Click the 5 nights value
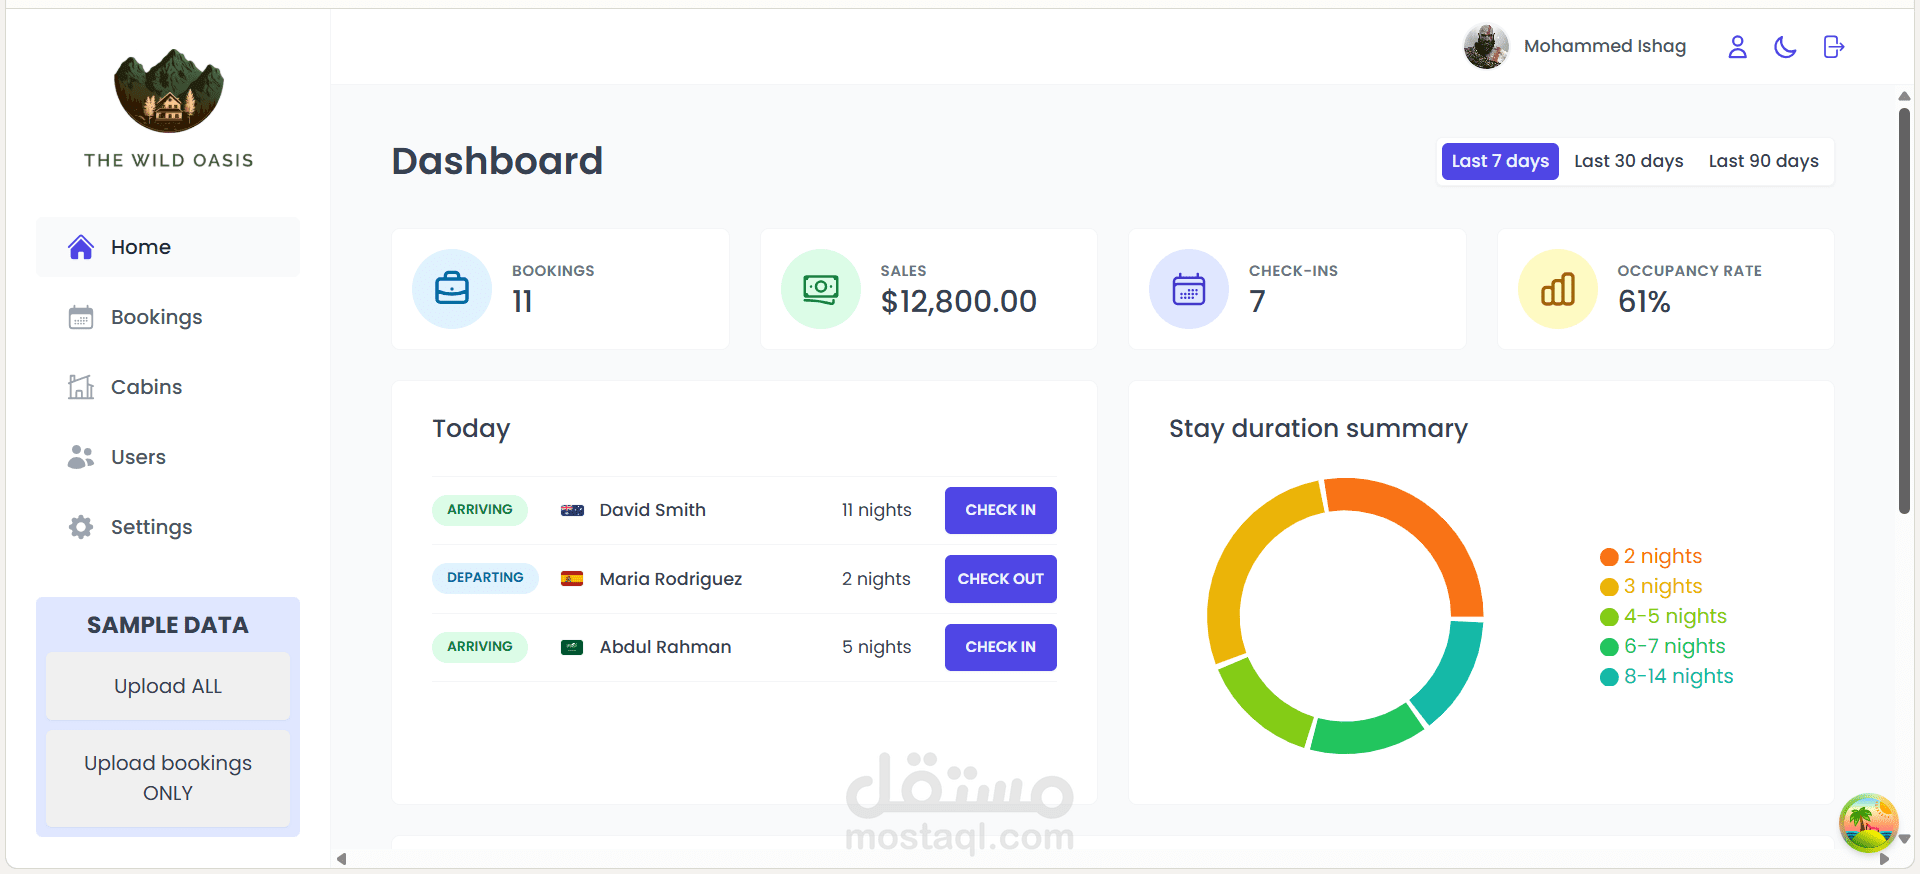This screenshot has width=1920, height=874. click(x=876, y=647)
